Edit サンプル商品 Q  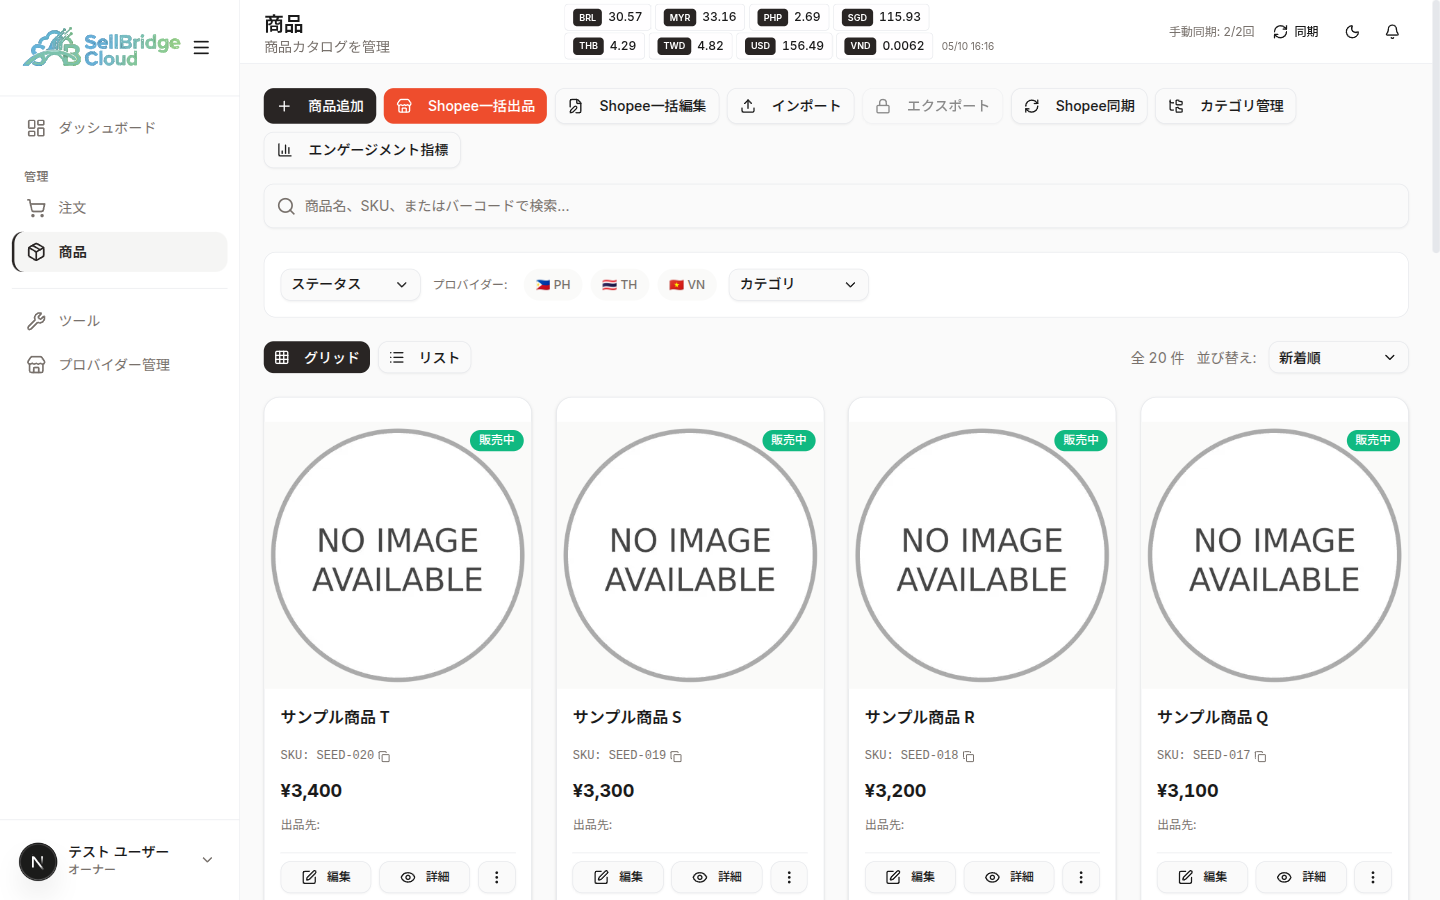tap(1201, 877)
